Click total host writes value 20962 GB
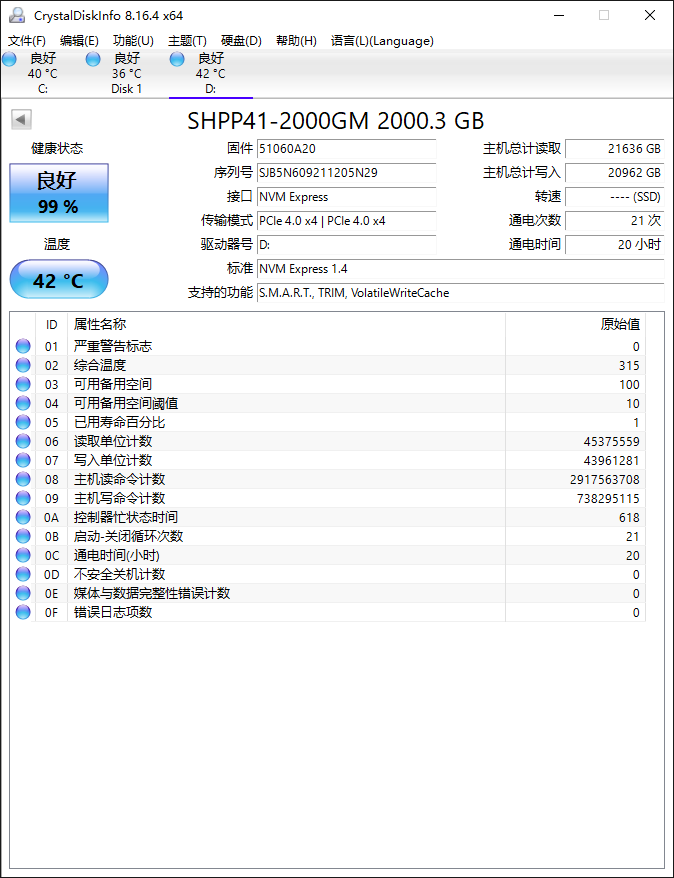Screen dimensions: 674x878 coord(615,173)
